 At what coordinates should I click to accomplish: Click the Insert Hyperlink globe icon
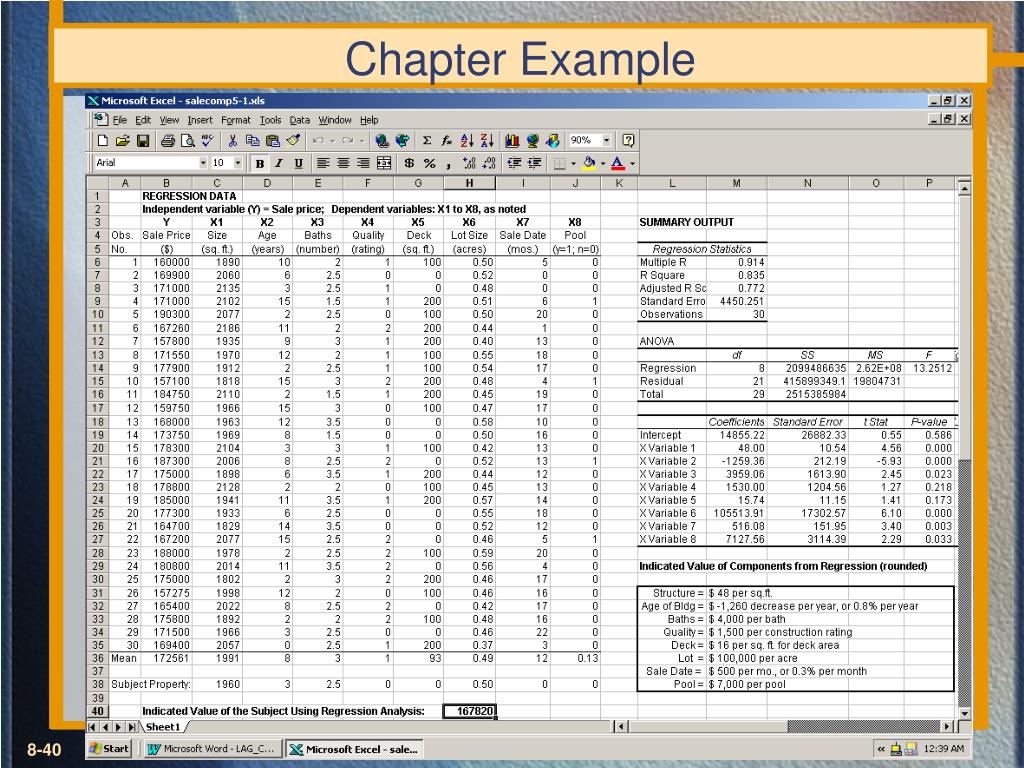(x=382, y=140)
